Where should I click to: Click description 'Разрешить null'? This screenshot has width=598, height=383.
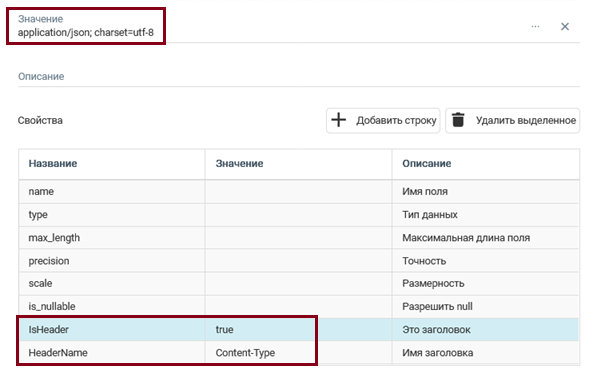[437, 306]
